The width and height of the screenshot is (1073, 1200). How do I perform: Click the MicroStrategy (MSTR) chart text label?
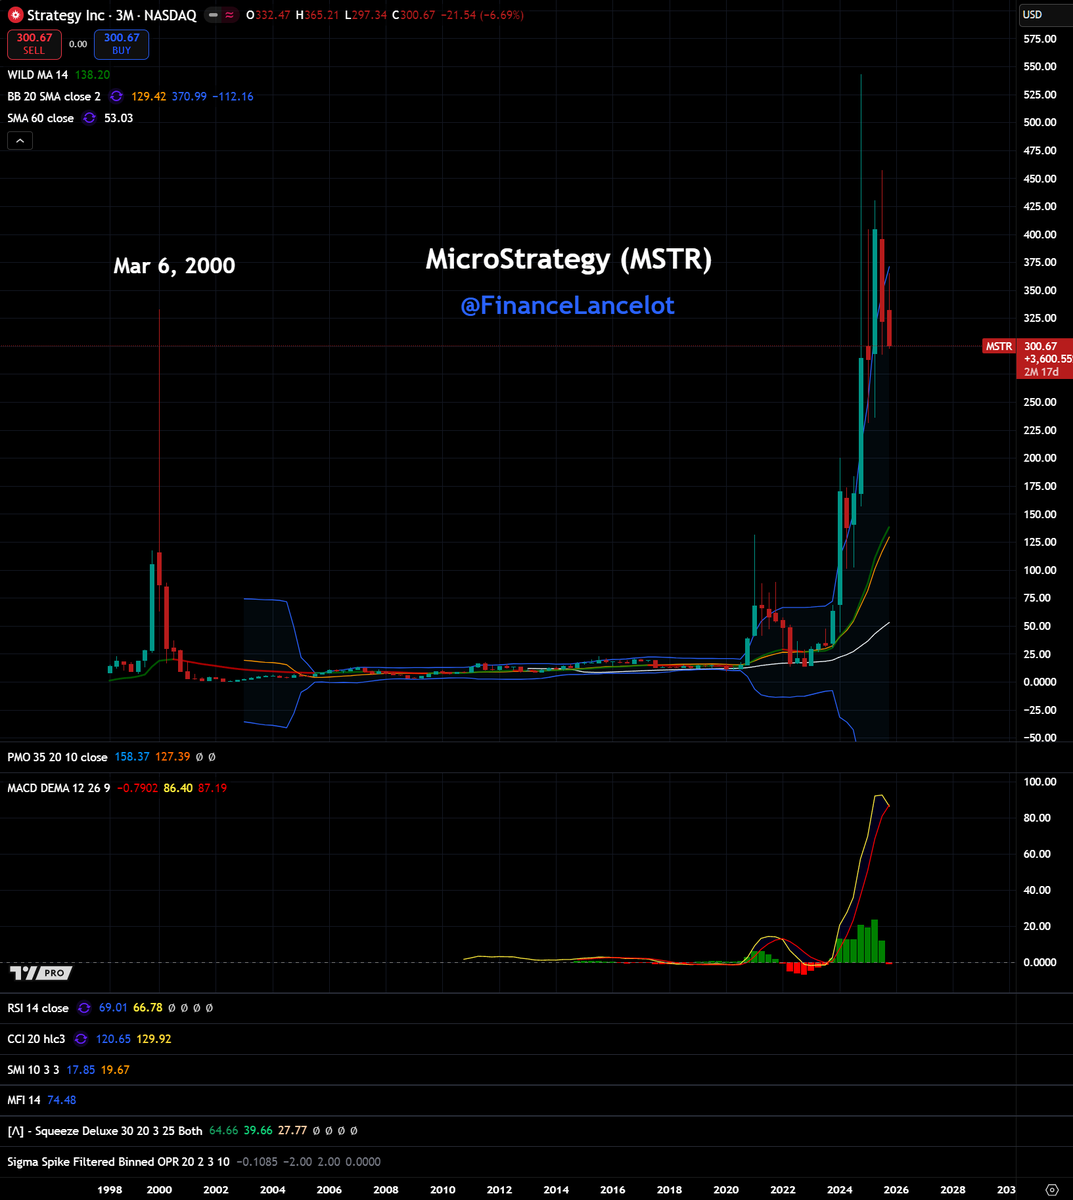[x=569, y=260]
